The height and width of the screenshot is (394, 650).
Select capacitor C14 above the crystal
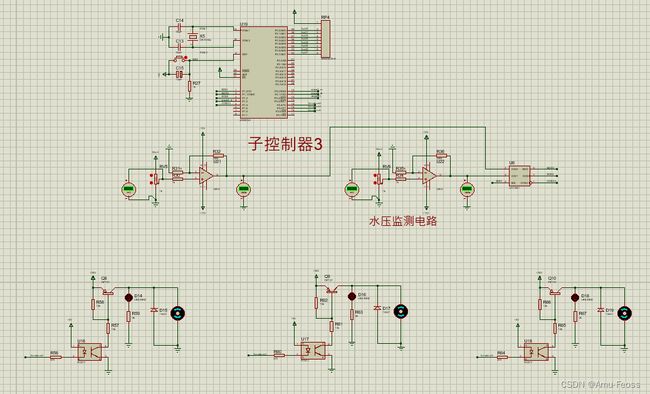click(179, 26)
